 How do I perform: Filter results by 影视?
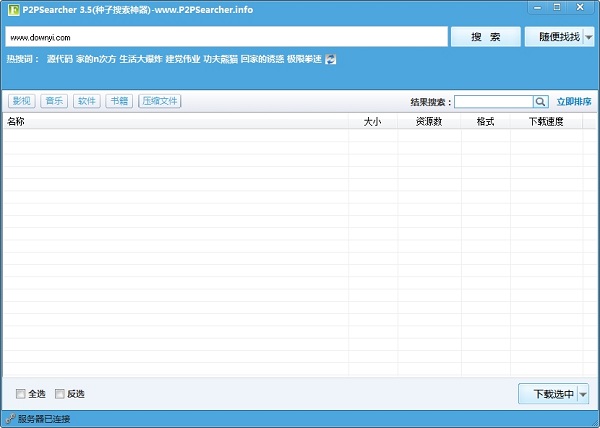click(22, 101)
